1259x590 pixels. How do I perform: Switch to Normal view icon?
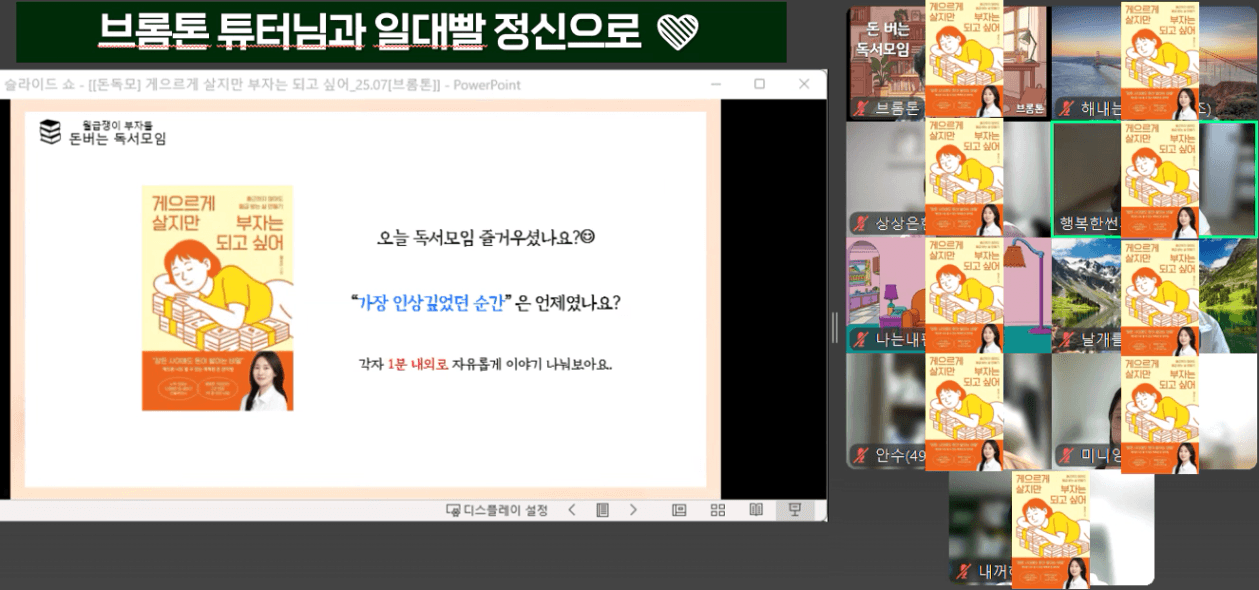pos(679,510)
